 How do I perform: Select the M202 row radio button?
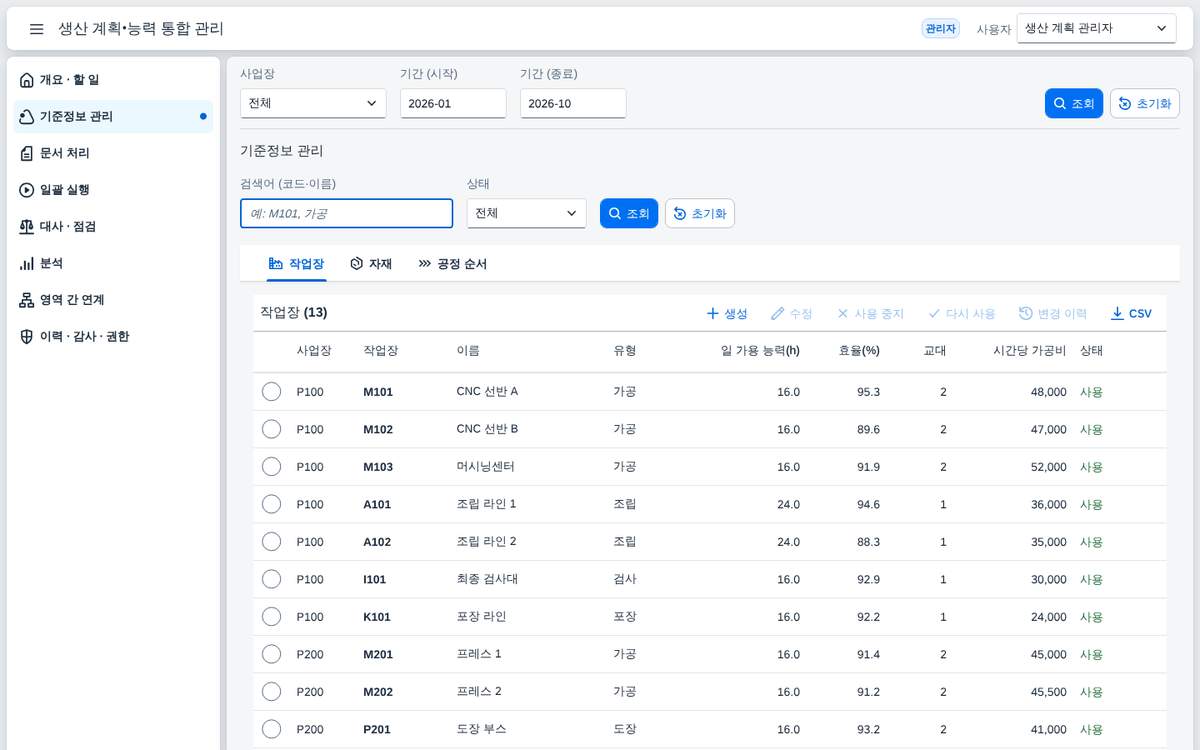(x=271, y=692)
